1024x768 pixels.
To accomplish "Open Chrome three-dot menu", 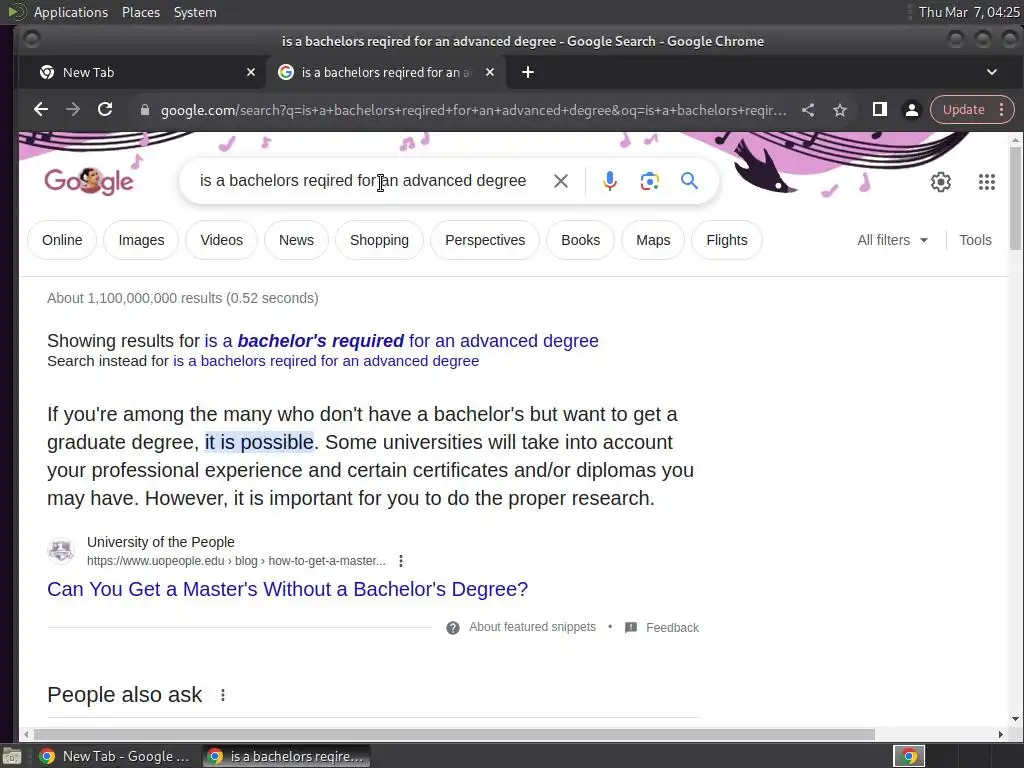I will [x=1002, y=110].
